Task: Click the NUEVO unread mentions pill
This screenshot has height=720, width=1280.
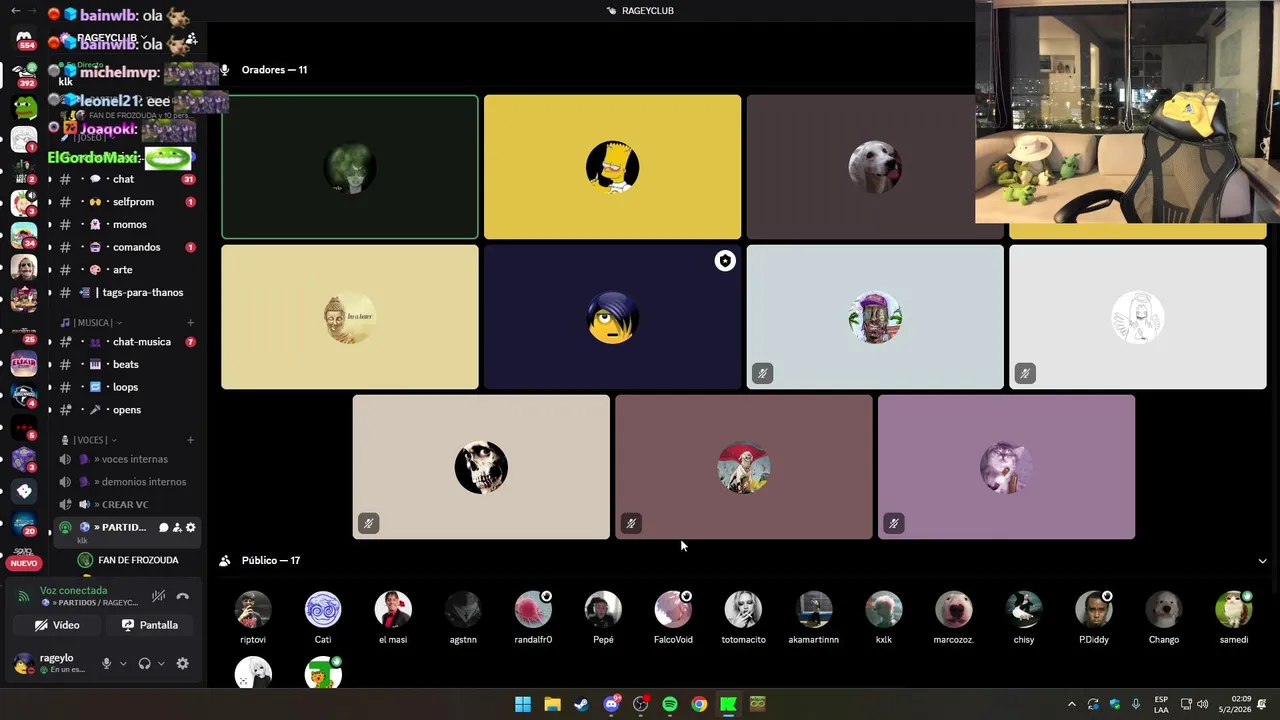Action: 24,563
